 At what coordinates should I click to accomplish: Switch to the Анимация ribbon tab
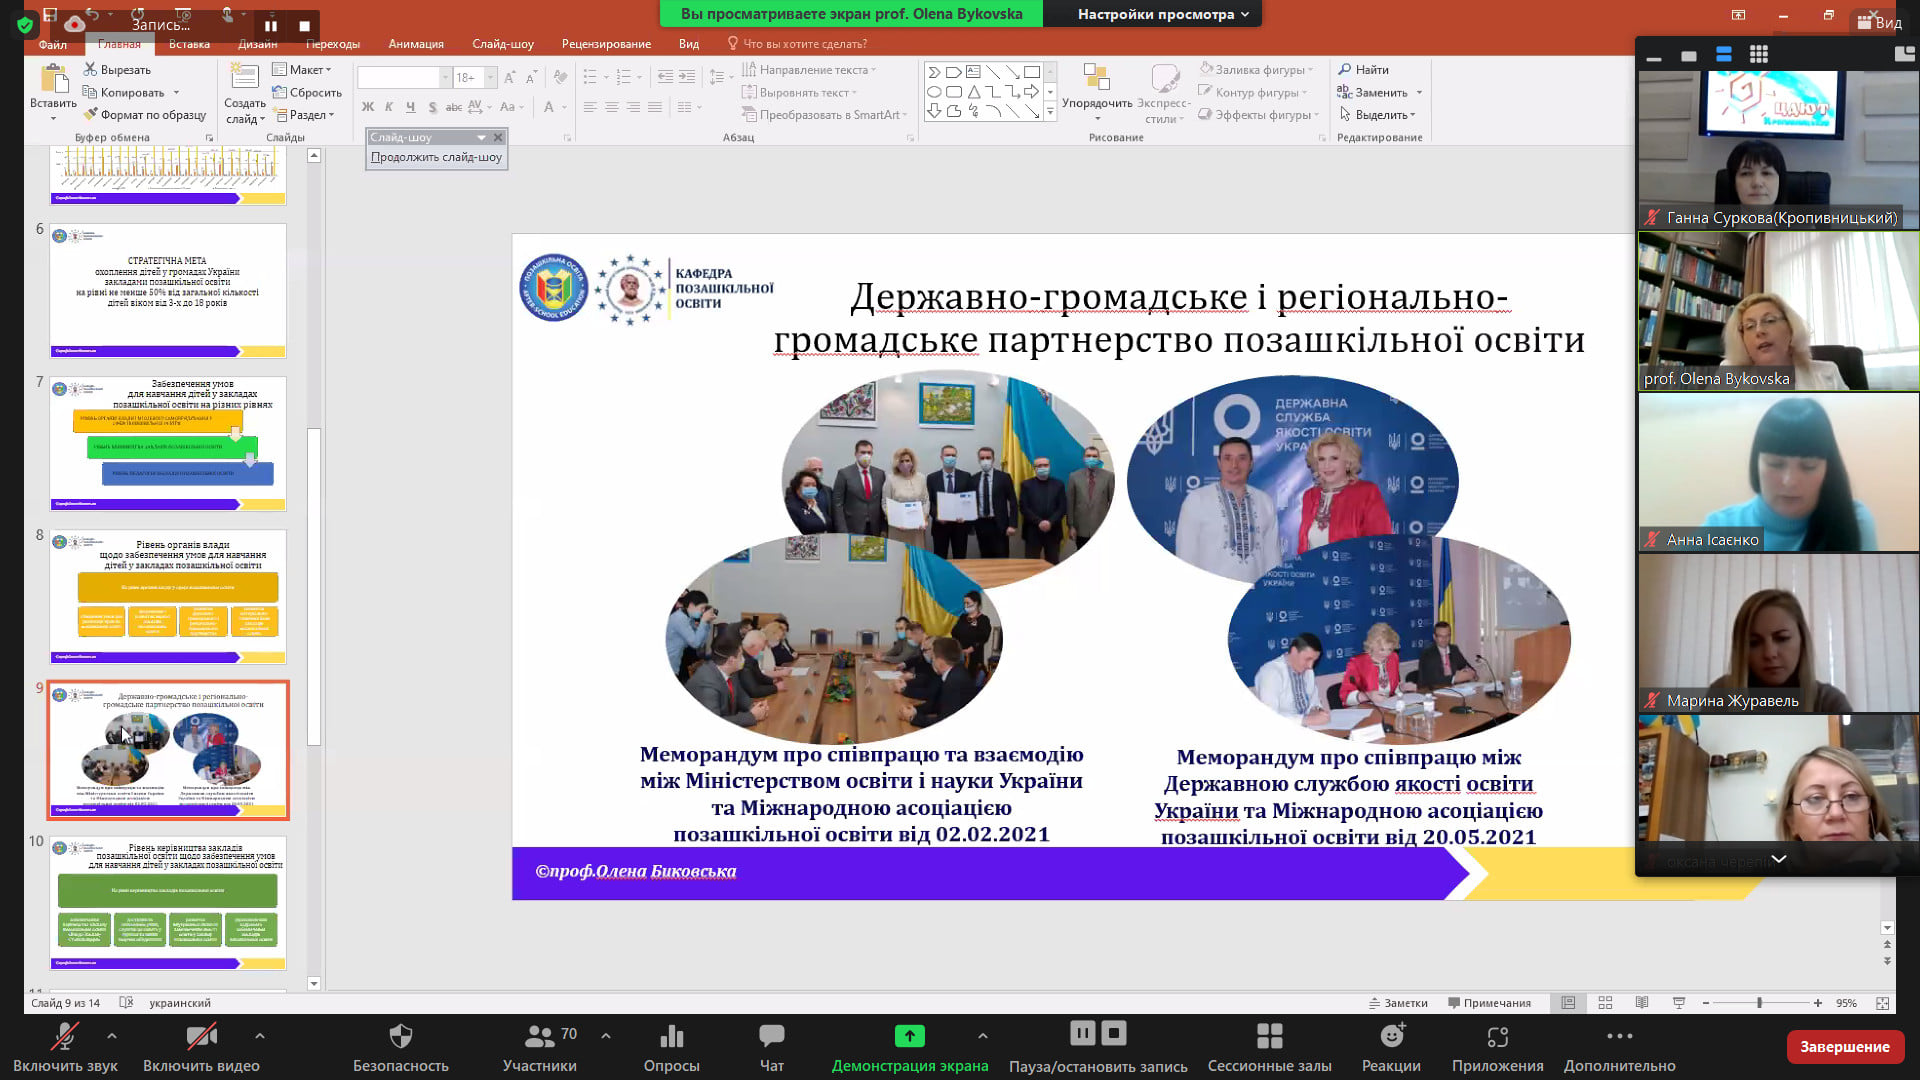(x=416, y=44)
